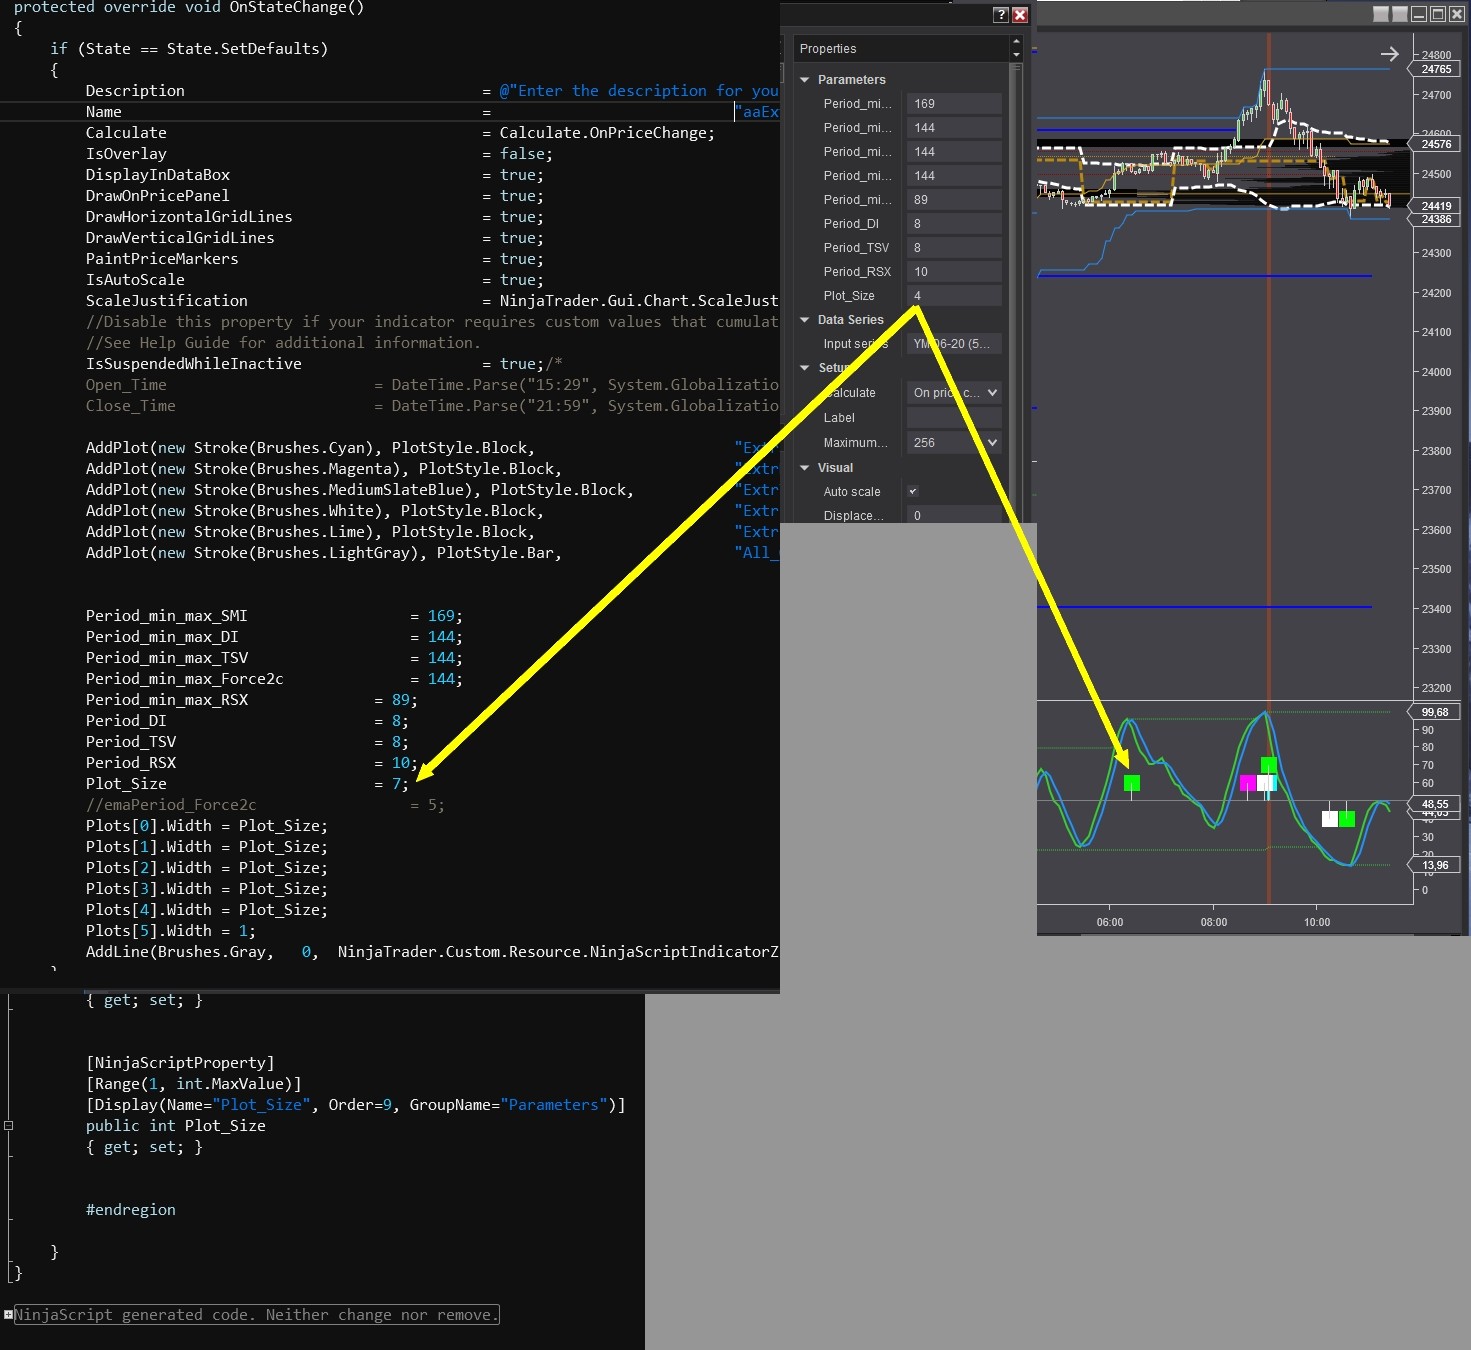Screen dimensions: 1471x1350
Task: Click the first gray square button in chart title bar
Action: (1381, 14)
